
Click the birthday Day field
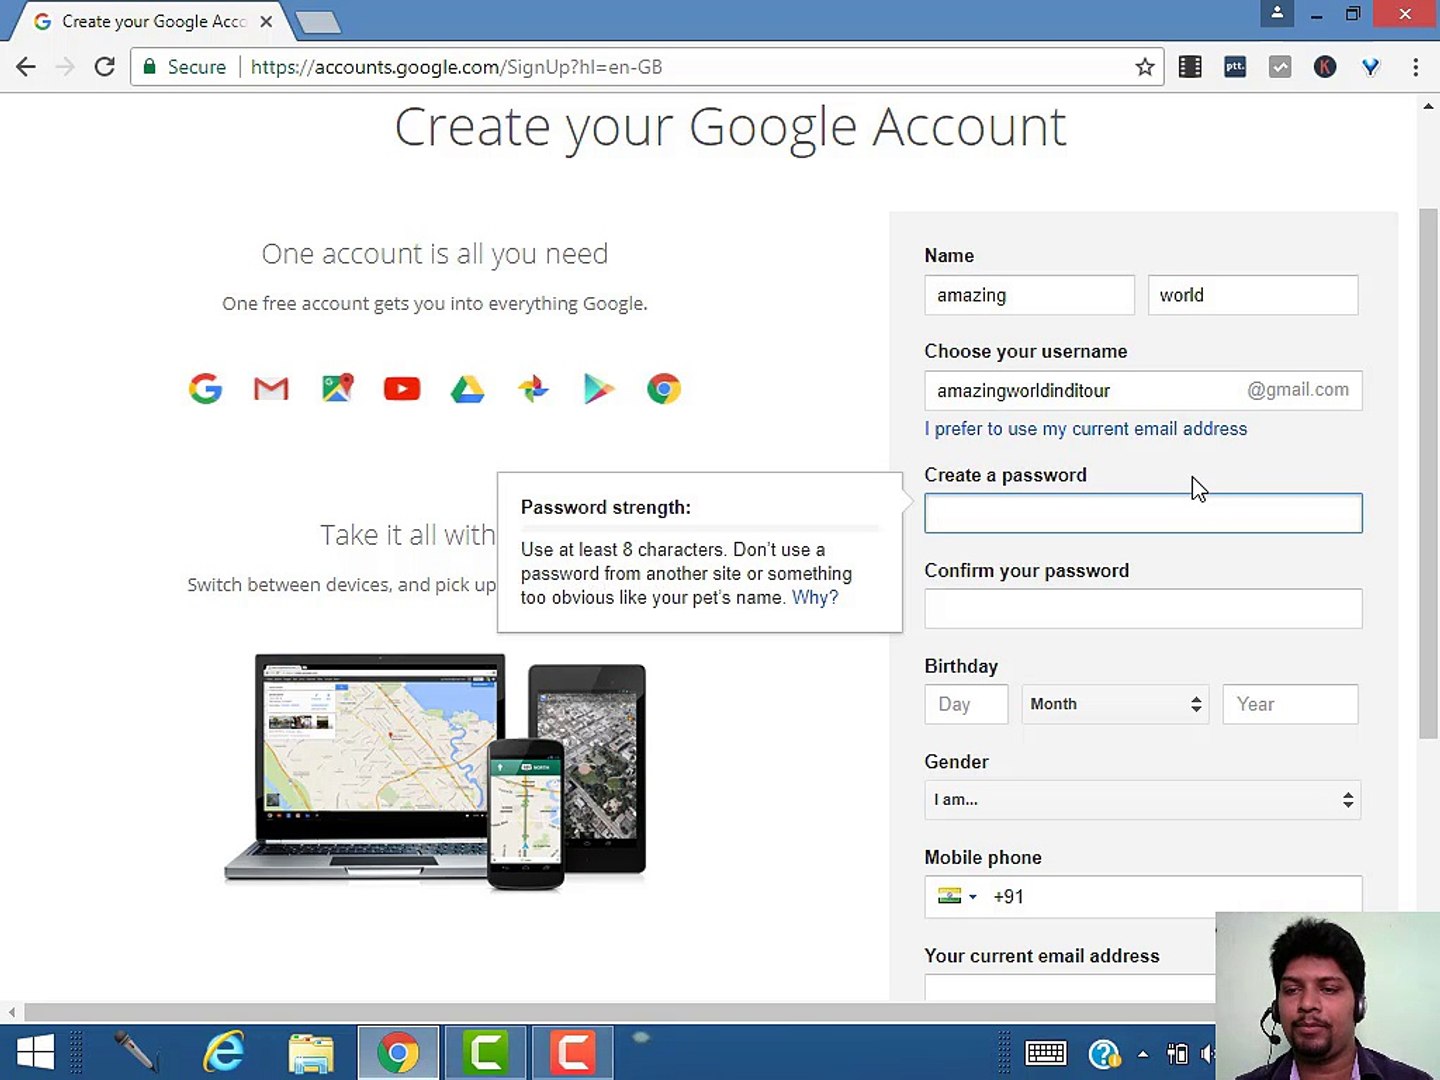966,704
